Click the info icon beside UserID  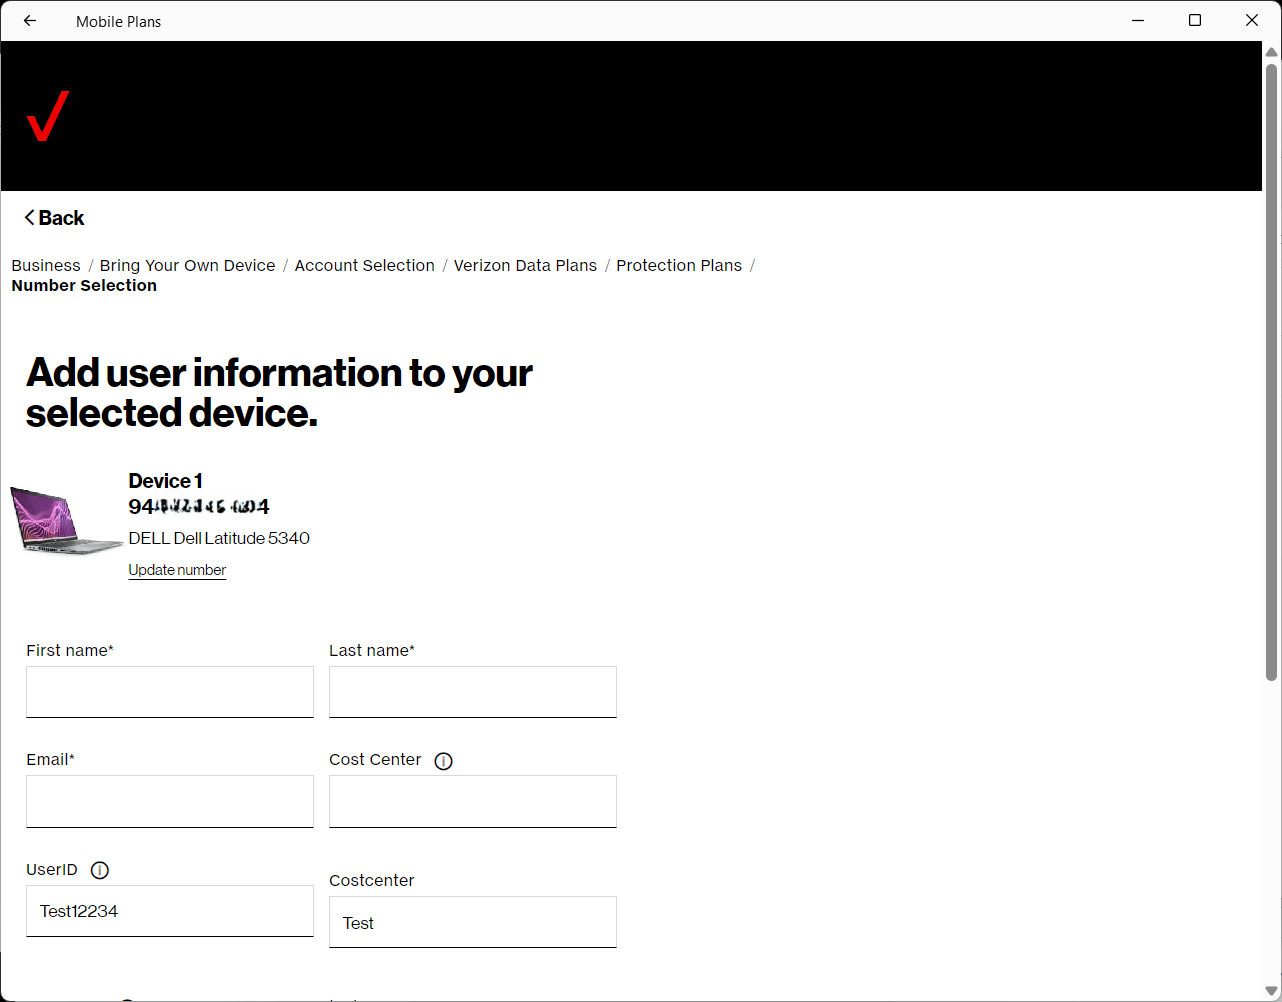click(x=100, y=870)
